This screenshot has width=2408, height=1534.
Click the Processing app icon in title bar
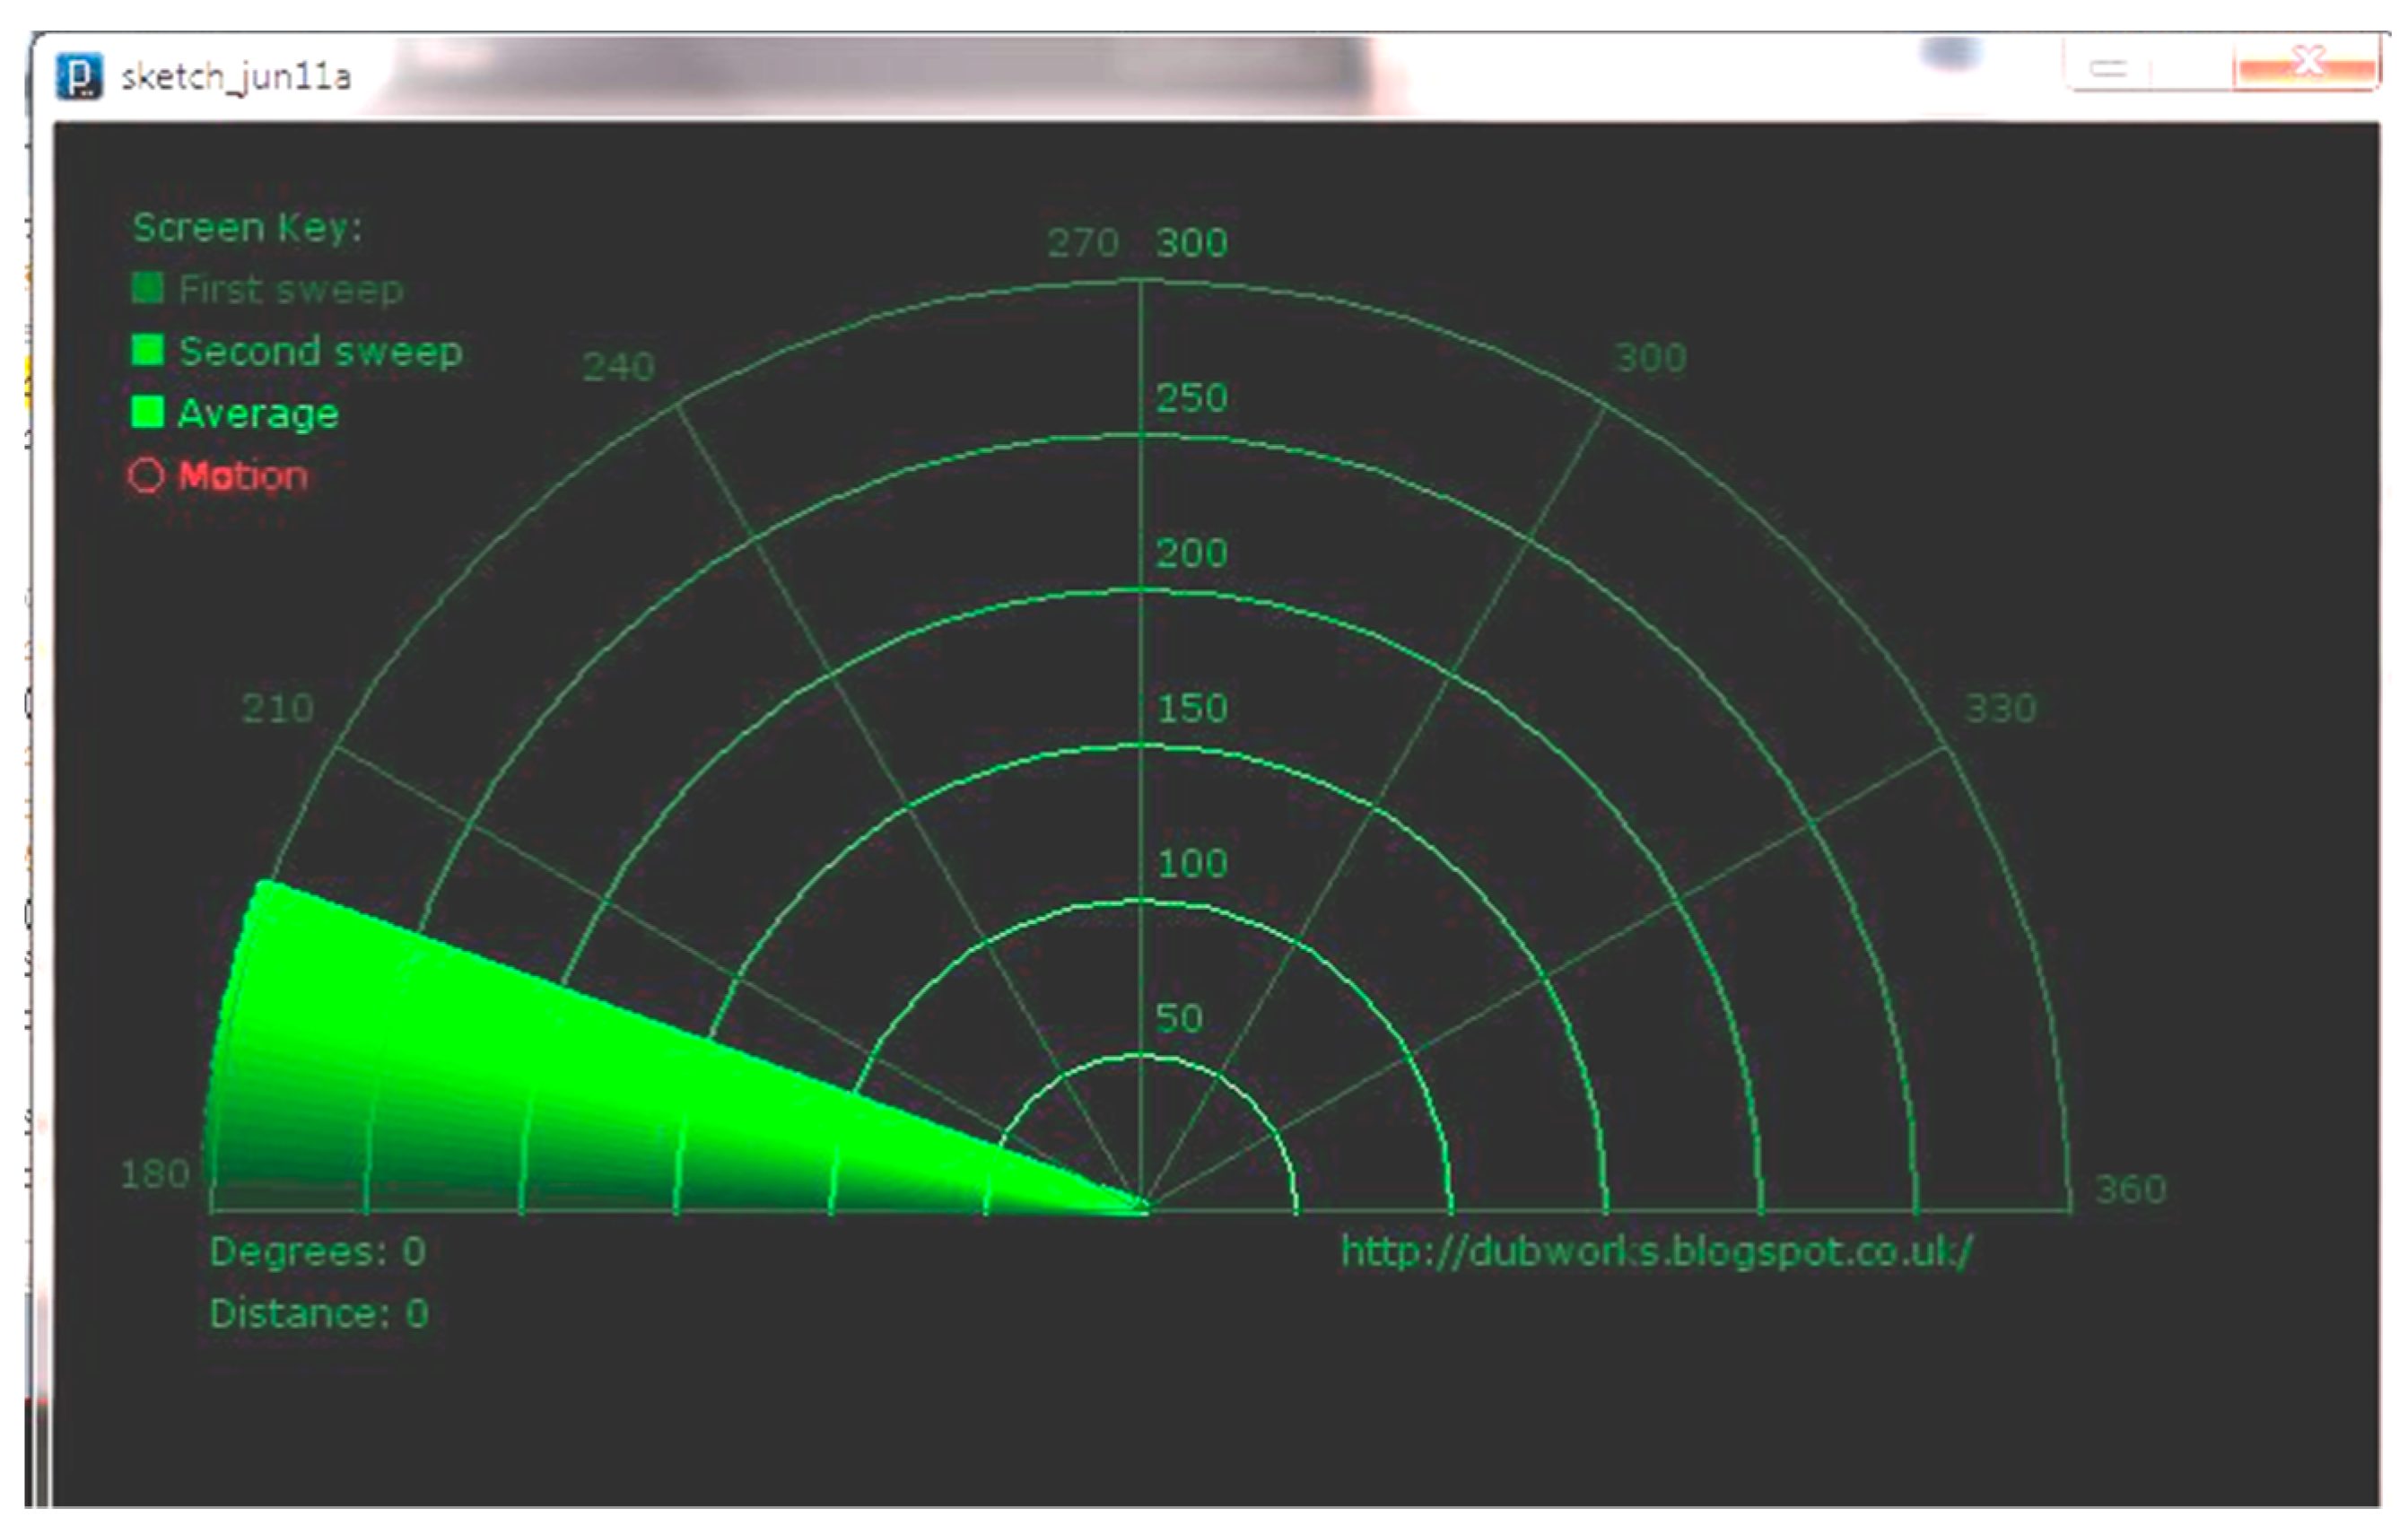[79, 76]
